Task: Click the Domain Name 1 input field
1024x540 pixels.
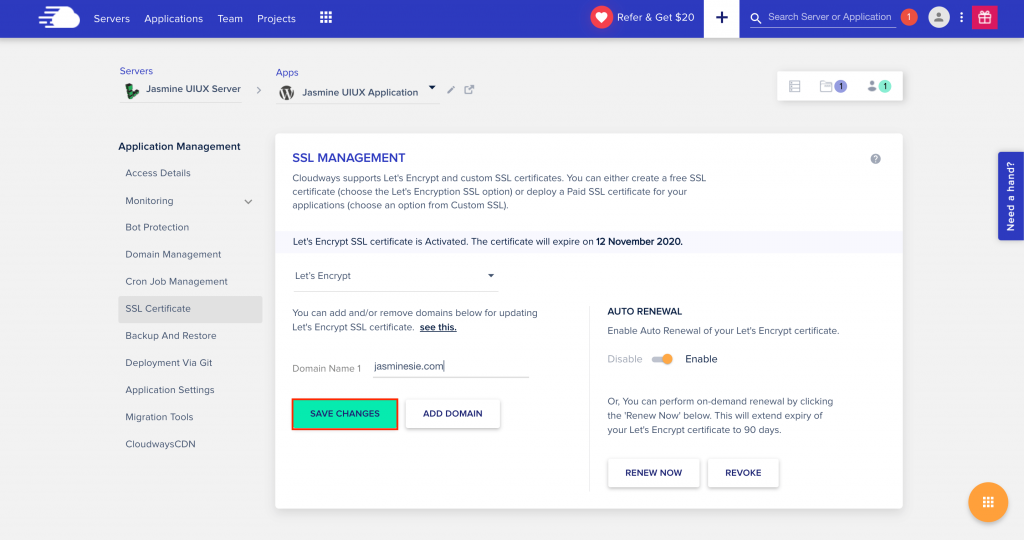Action: point(451,367)
